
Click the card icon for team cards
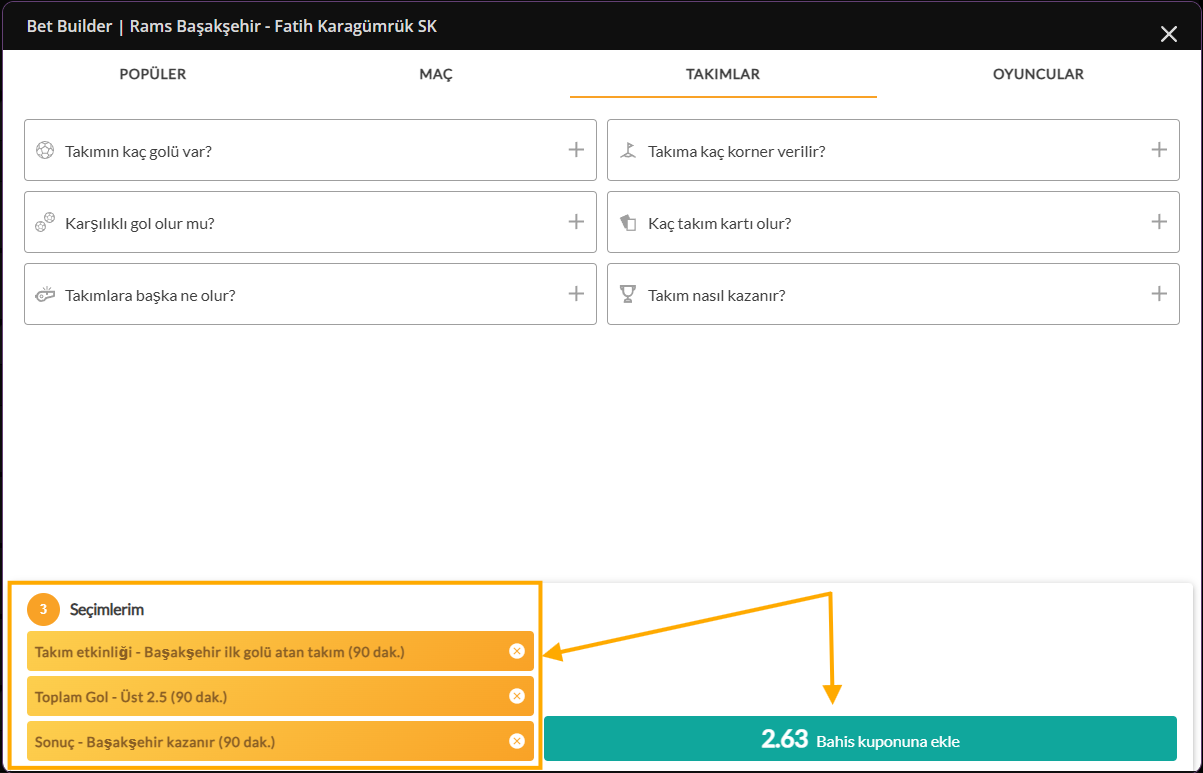627,223
